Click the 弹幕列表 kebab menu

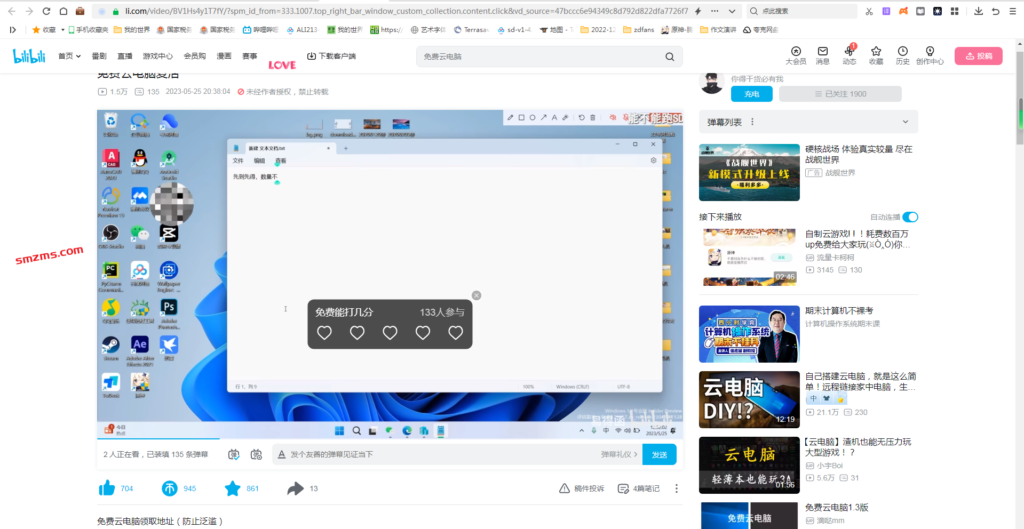click(752, 121)
